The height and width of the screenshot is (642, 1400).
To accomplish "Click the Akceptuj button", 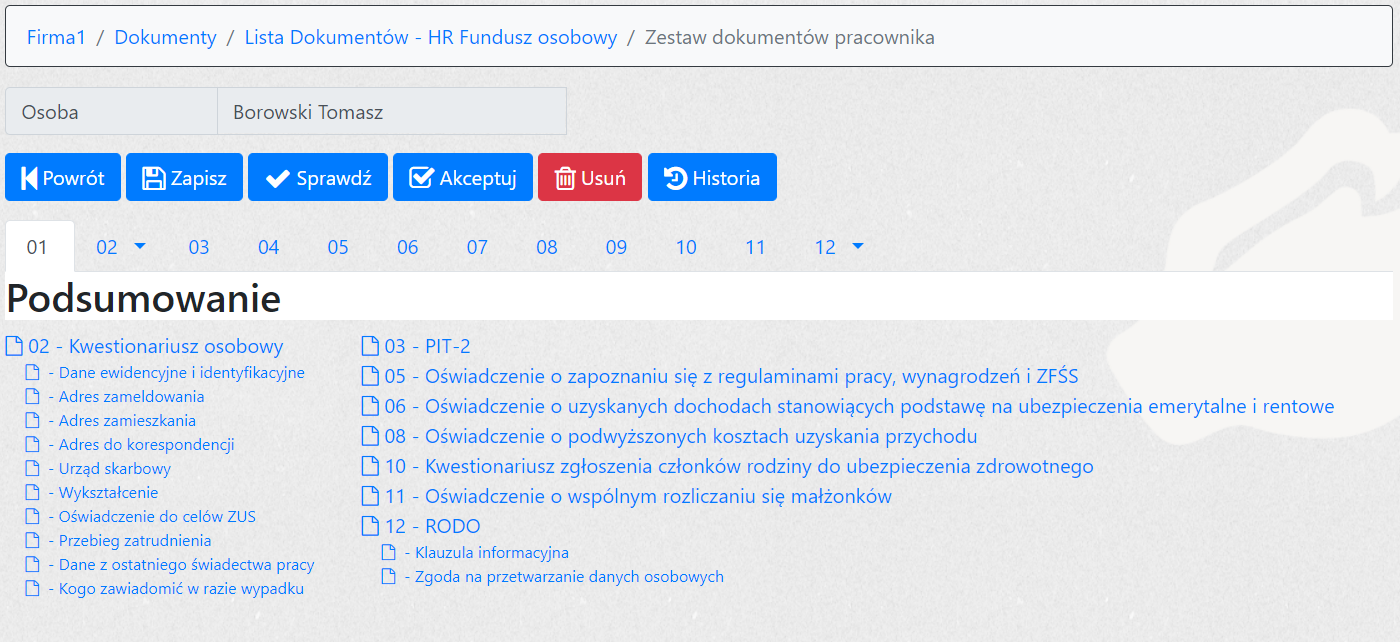I will click(x=462, y=178).
